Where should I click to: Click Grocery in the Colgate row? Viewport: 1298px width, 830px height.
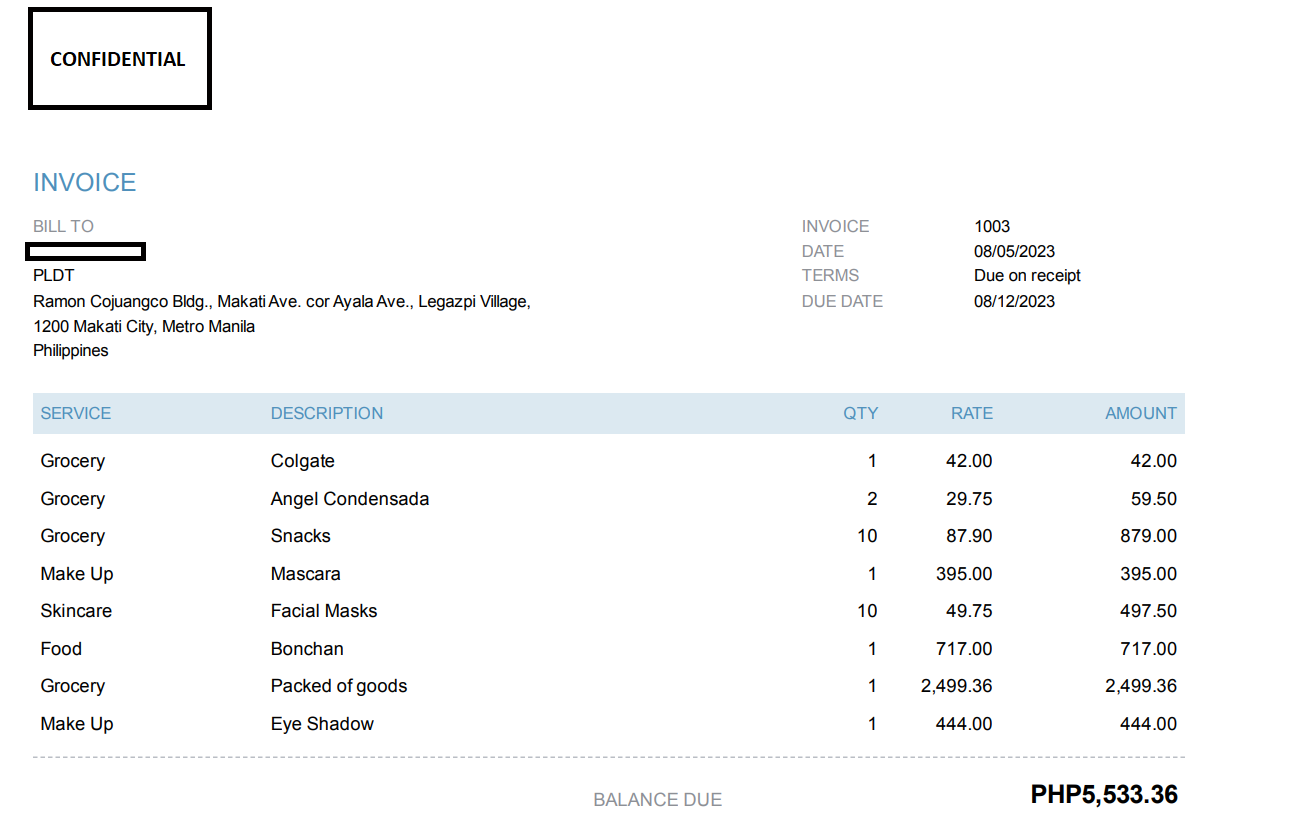click(x=72, y=461)
